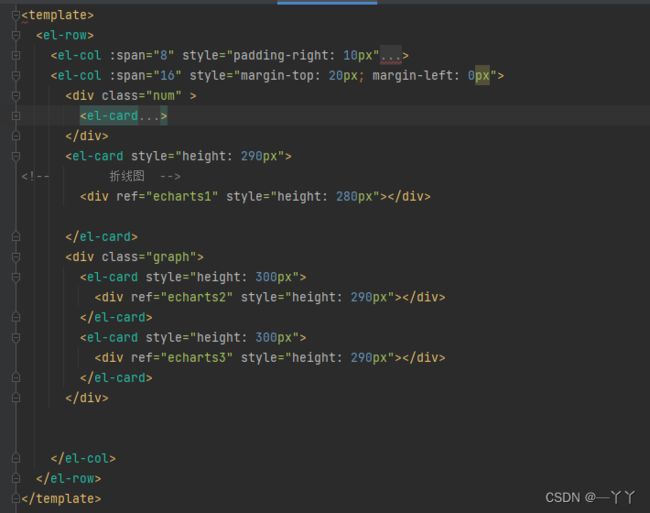Click the 折线图 comment text

pyautogui.click(x=127, y=177)
